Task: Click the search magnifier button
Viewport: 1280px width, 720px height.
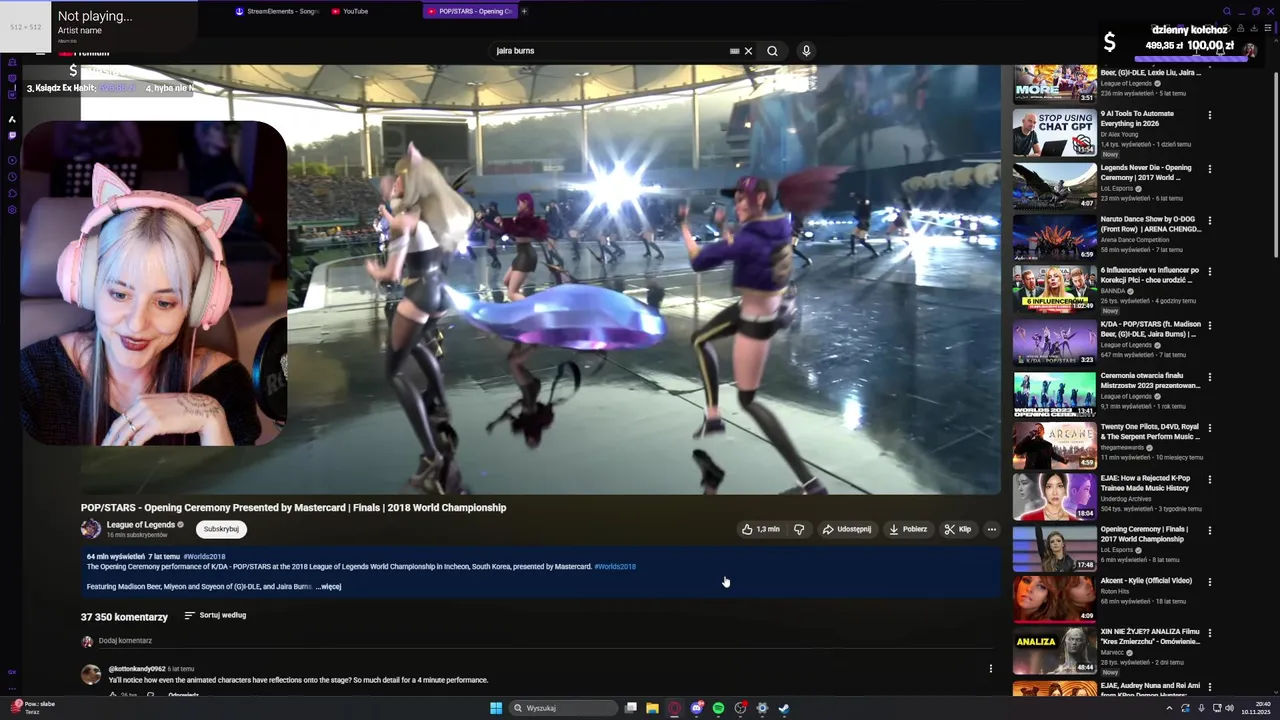Action: click(x=772, y=51)
